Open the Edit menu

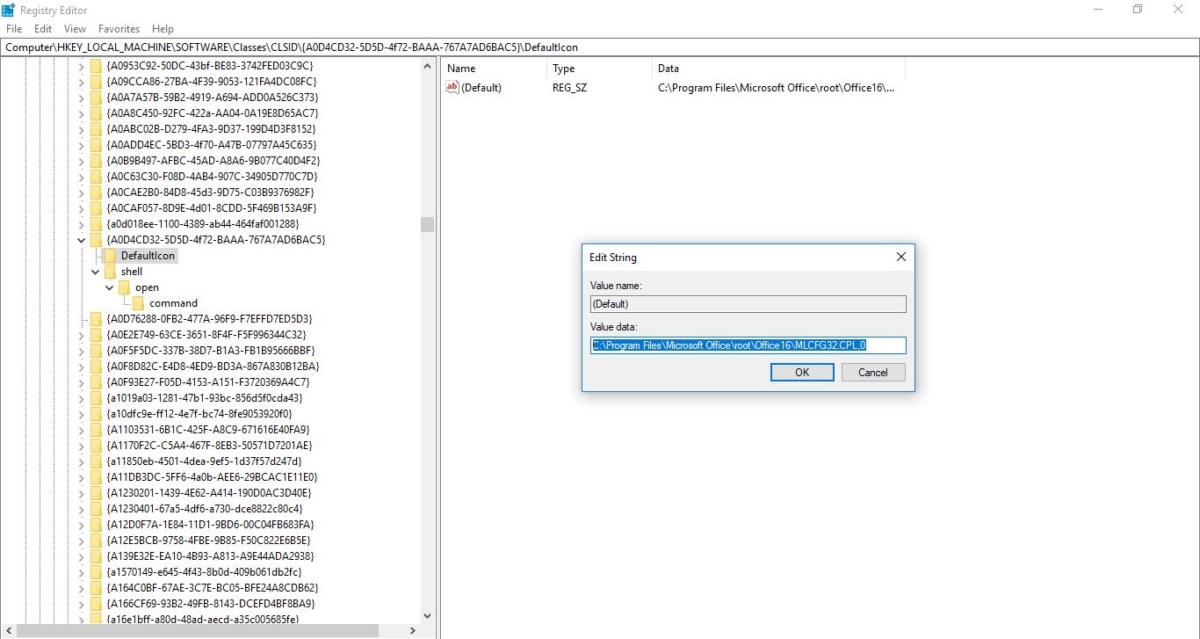[42, 28]
